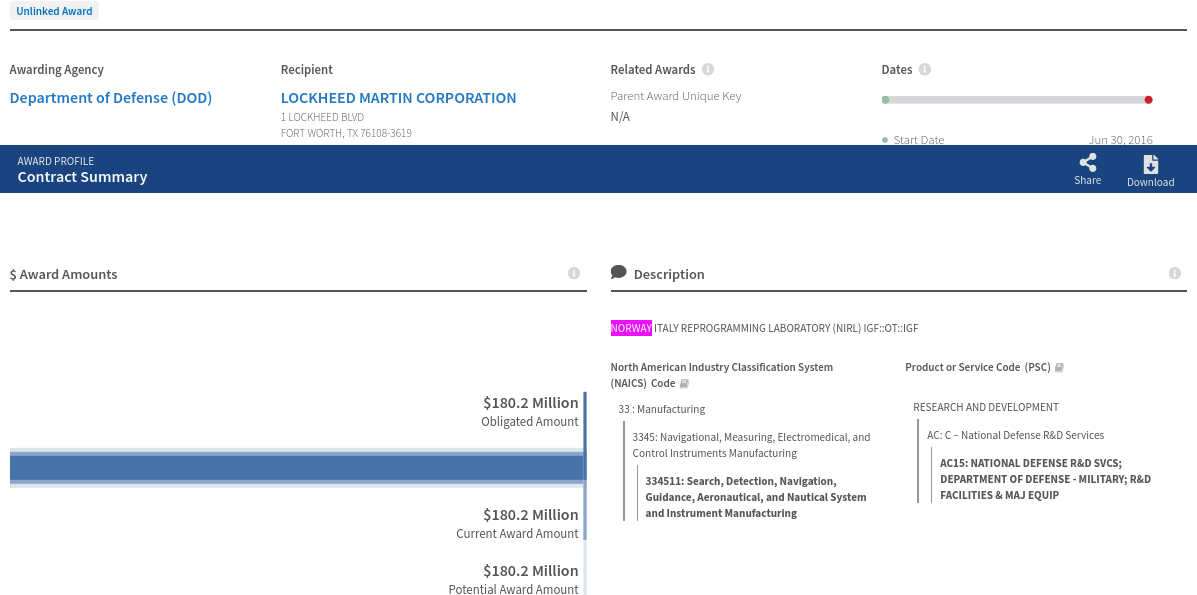Click the 'Jun 30, 2016' start date value
1197x595 pixels.
coord(1121,140)
